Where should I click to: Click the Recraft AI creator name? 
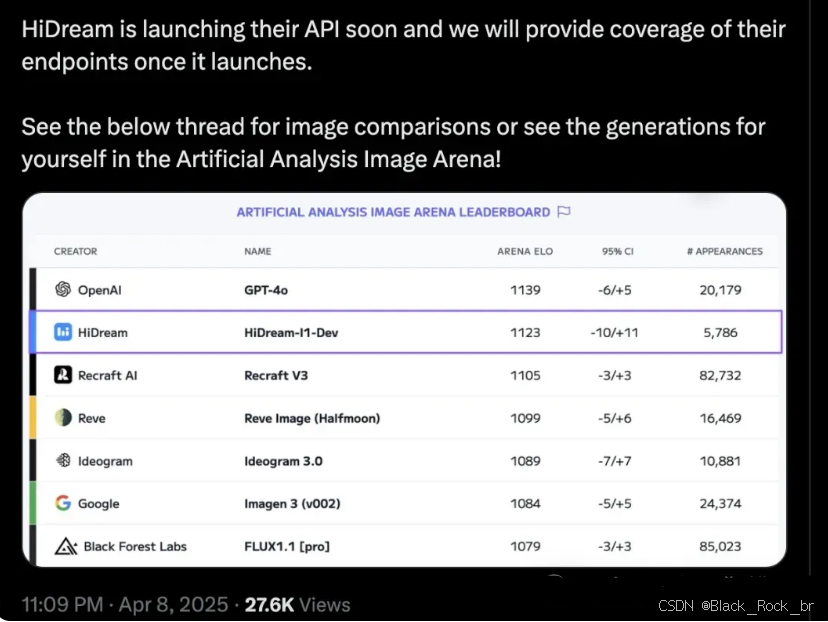coord(107,375)
